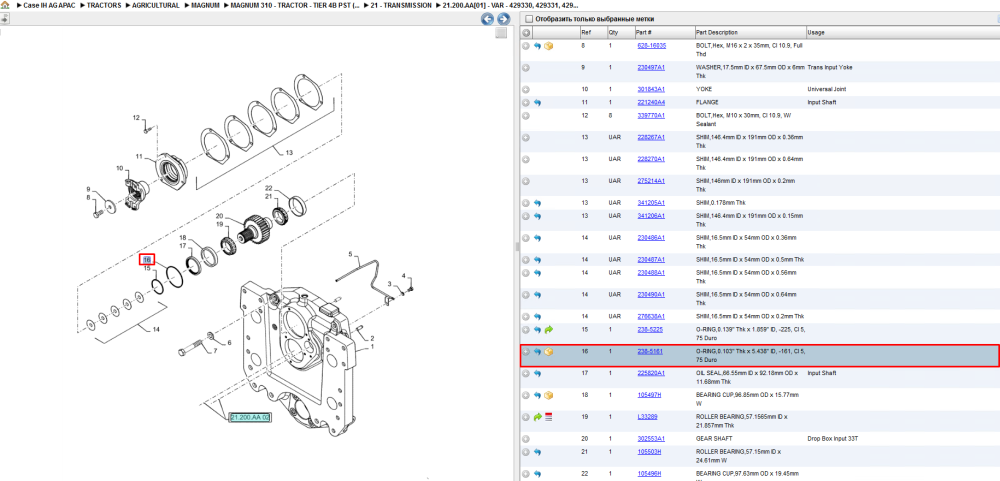Open AGRICULTURAL breadcrumb level
This screenshot has width=1000, height=481.
point(156,5)
